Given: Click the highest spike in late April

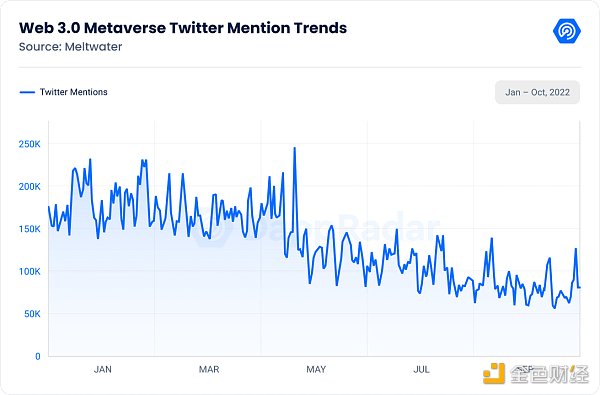Looking at the screenshot, I should click(x=294, y=148).
